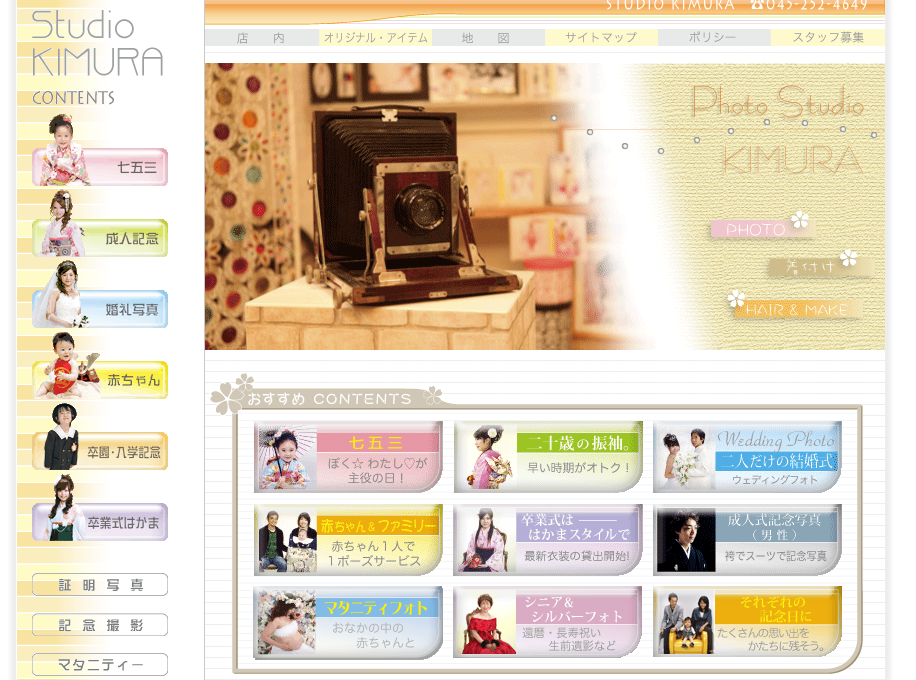Open the サイトマップ page
916x680 pixels.
(x=601, y=38)
